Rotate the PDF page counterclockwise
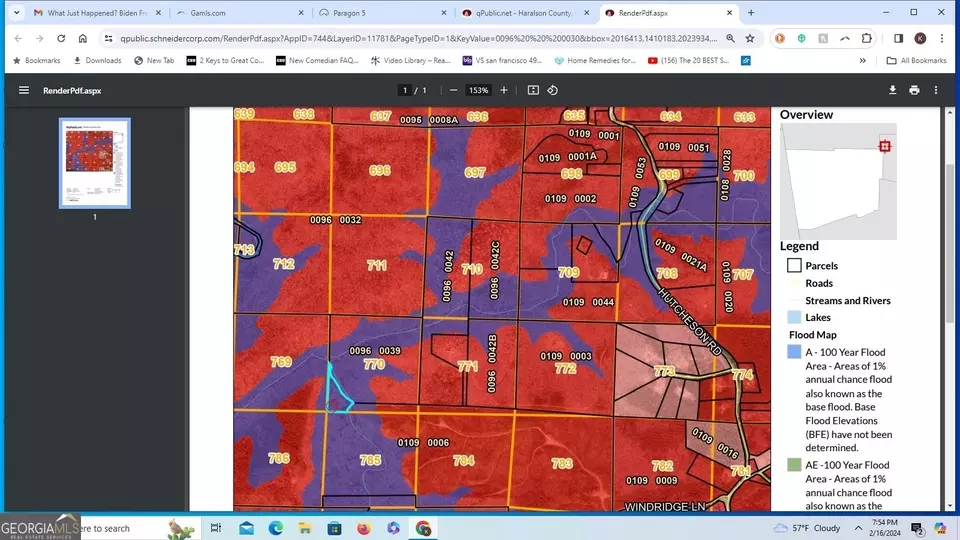Viewport: 960px width, 540px height. pyautogui.click(x=553, y=90)
